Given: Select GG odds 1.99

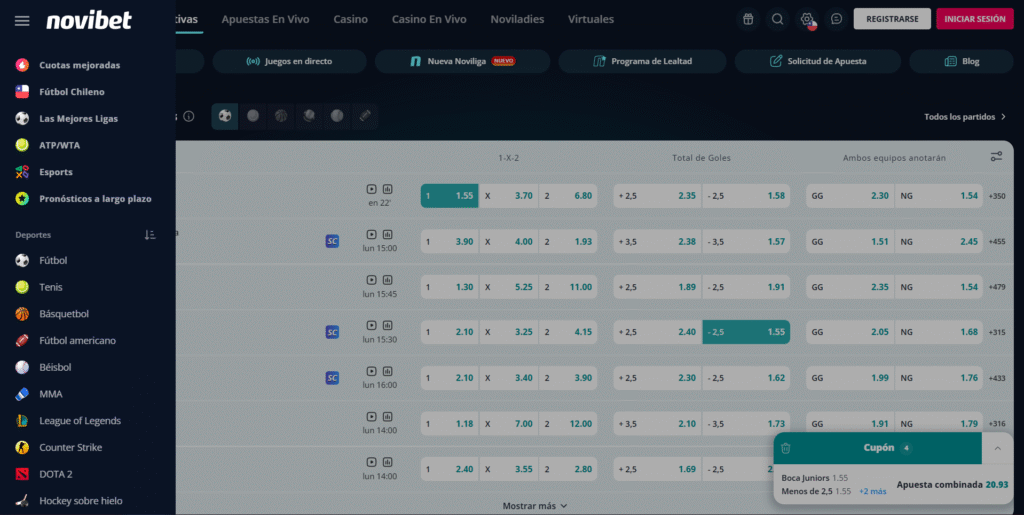Looking at the screenshot, I should (x=849, y=378).
